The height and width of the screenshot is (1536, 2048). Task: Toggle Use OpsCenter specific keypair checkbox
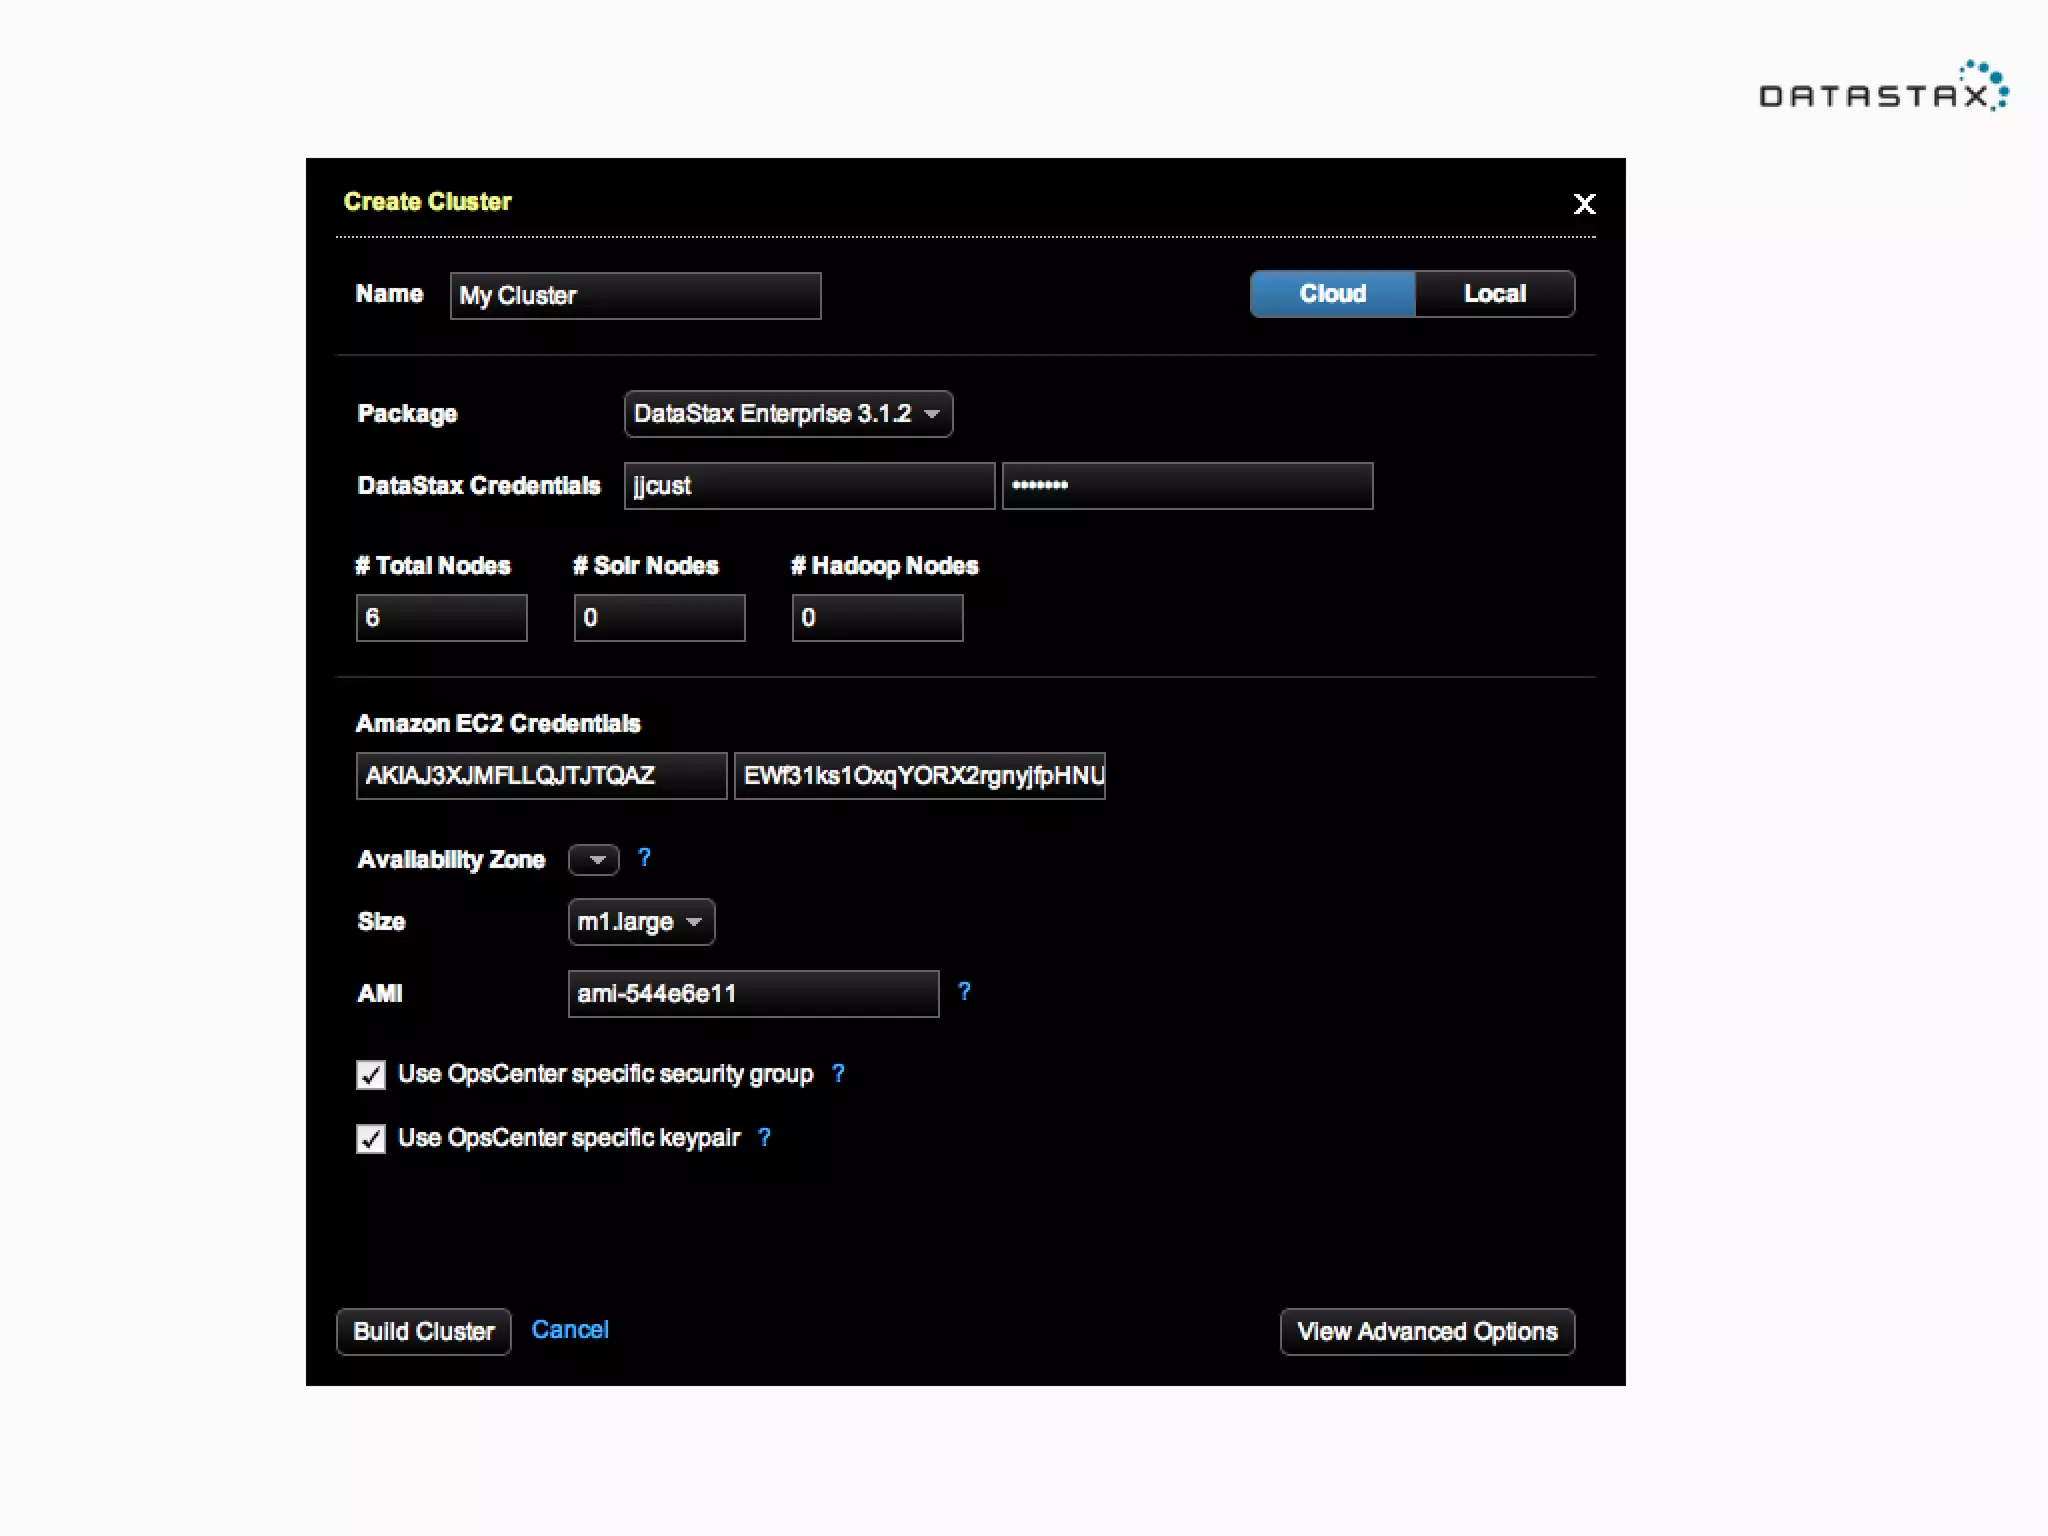[x=371, y=1139]
